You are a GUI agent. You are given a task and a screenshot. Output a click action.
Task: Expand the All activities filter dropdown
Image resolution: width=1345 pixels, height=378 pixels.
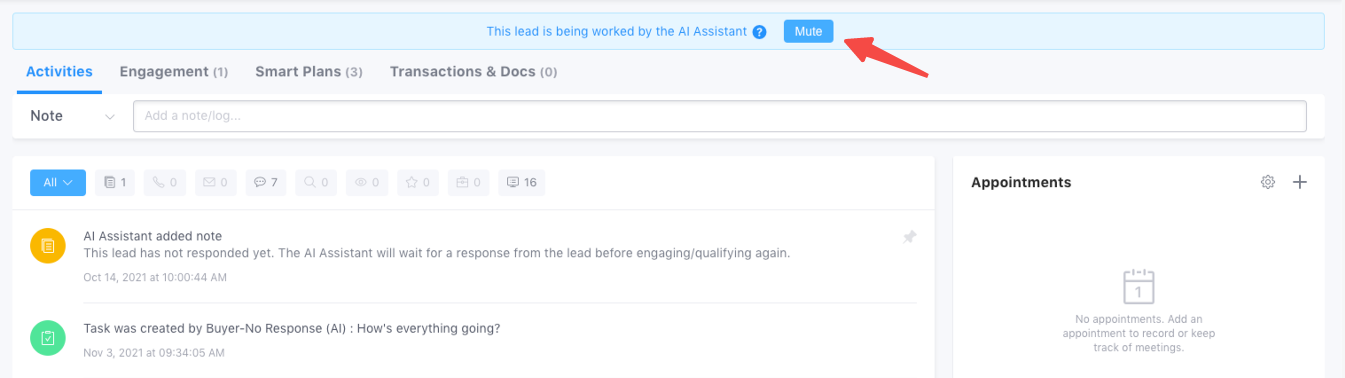point(58,183)
